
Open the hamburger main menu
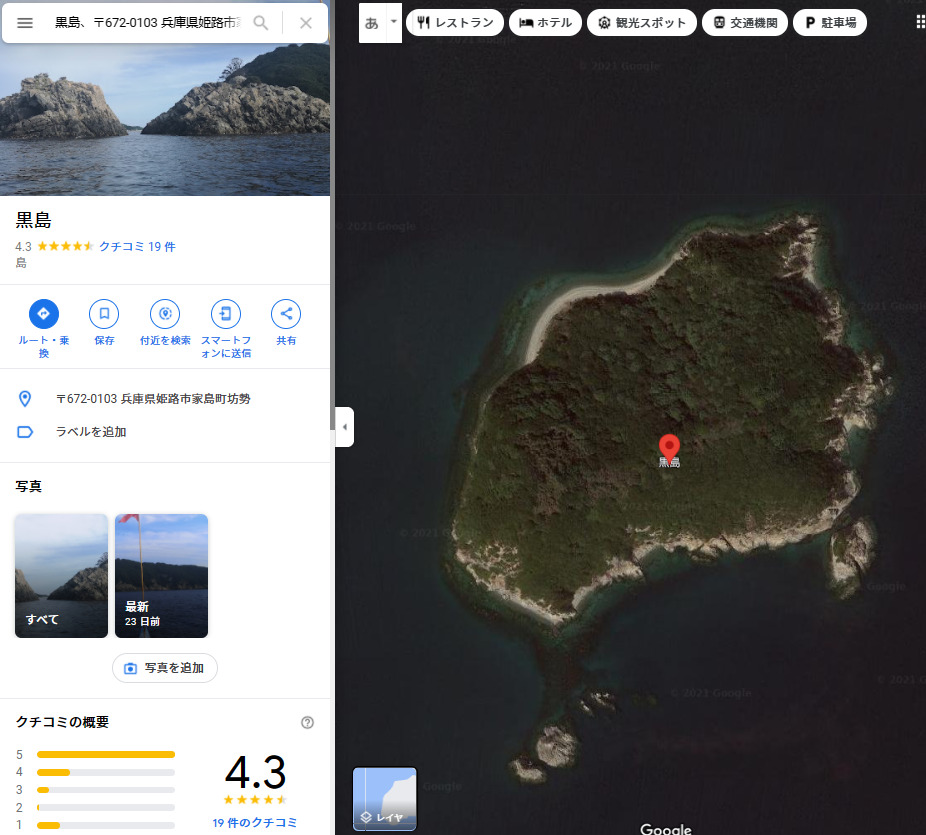(x=25, y=23)
